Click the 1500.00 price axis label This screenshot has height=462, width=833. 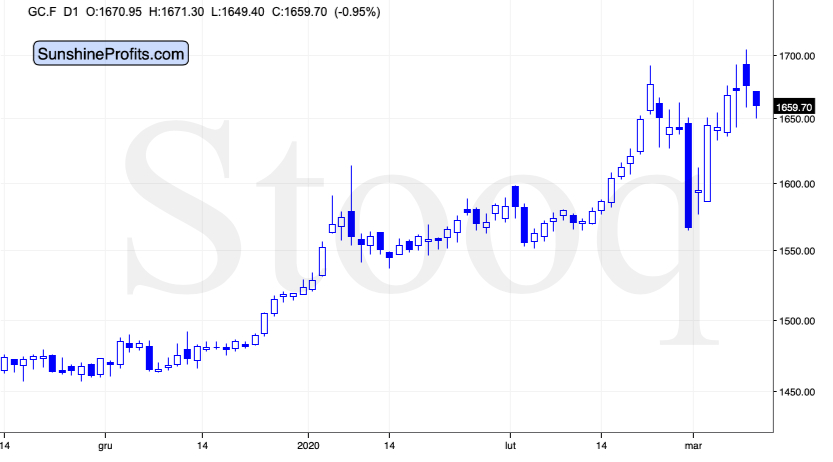click(x=797, y=321)
